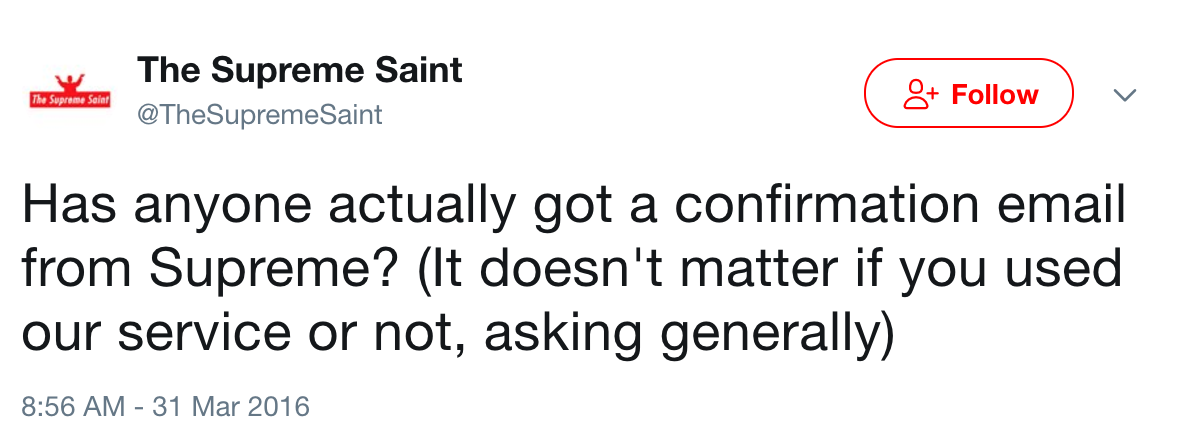Open the tweet's timestamp permalink
Viewport: 1196px width, 442px height.
(166, 407)
